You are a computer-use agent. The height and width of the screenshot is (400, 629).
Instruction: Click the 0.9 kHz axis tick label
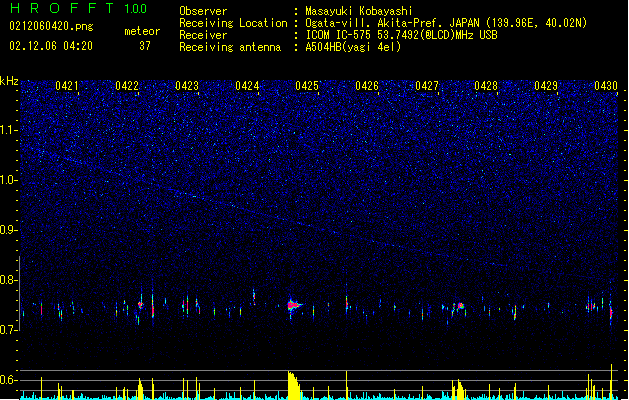[x=9, y=230]
